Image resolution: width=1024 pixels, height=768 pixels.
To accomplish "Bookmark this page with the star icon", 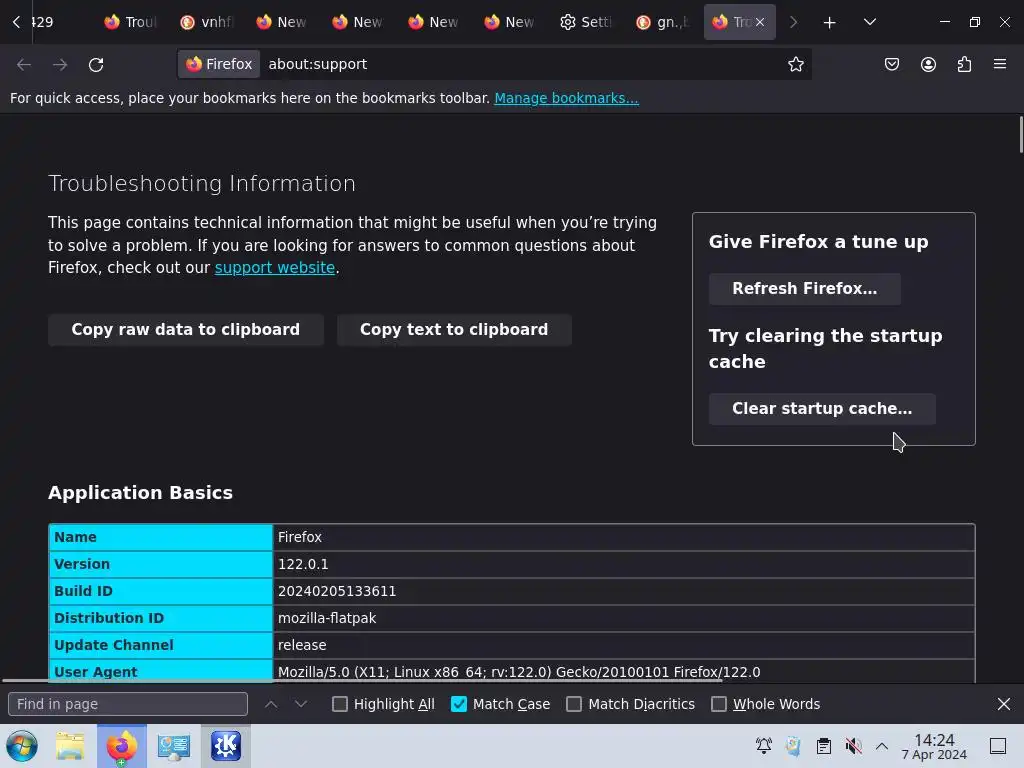I will (795, 64).
